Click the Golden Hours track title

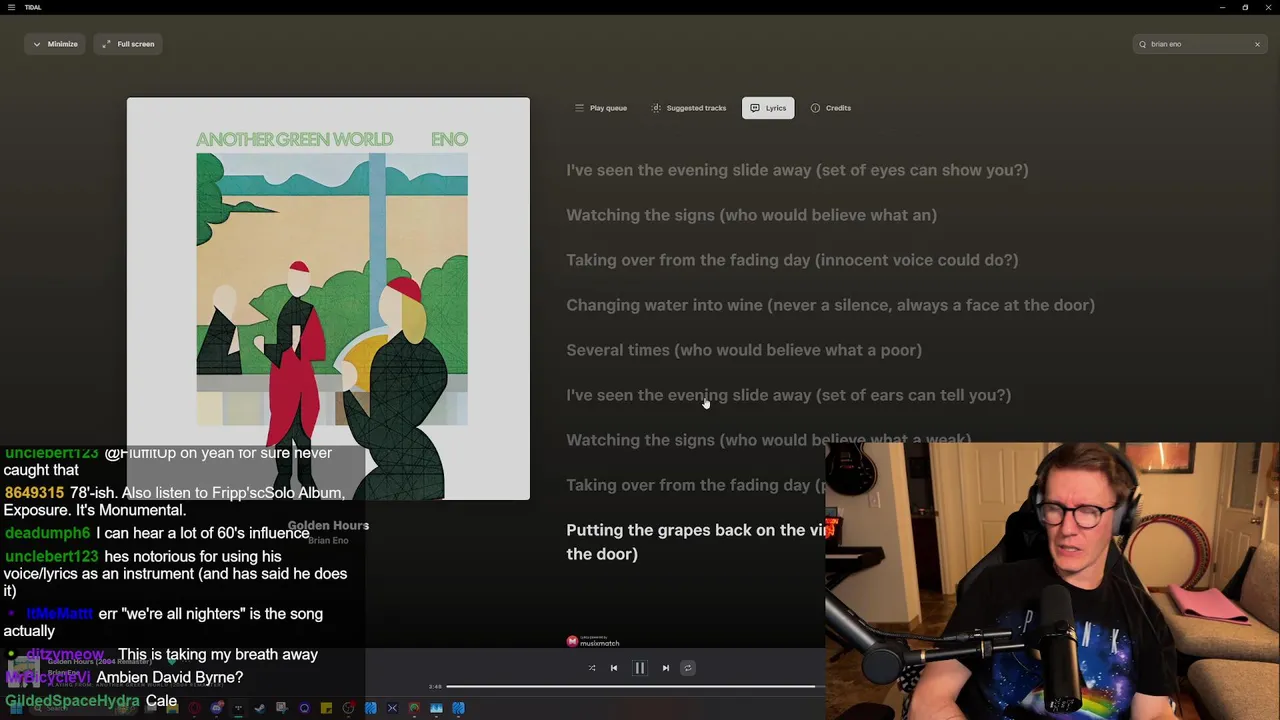328,525
